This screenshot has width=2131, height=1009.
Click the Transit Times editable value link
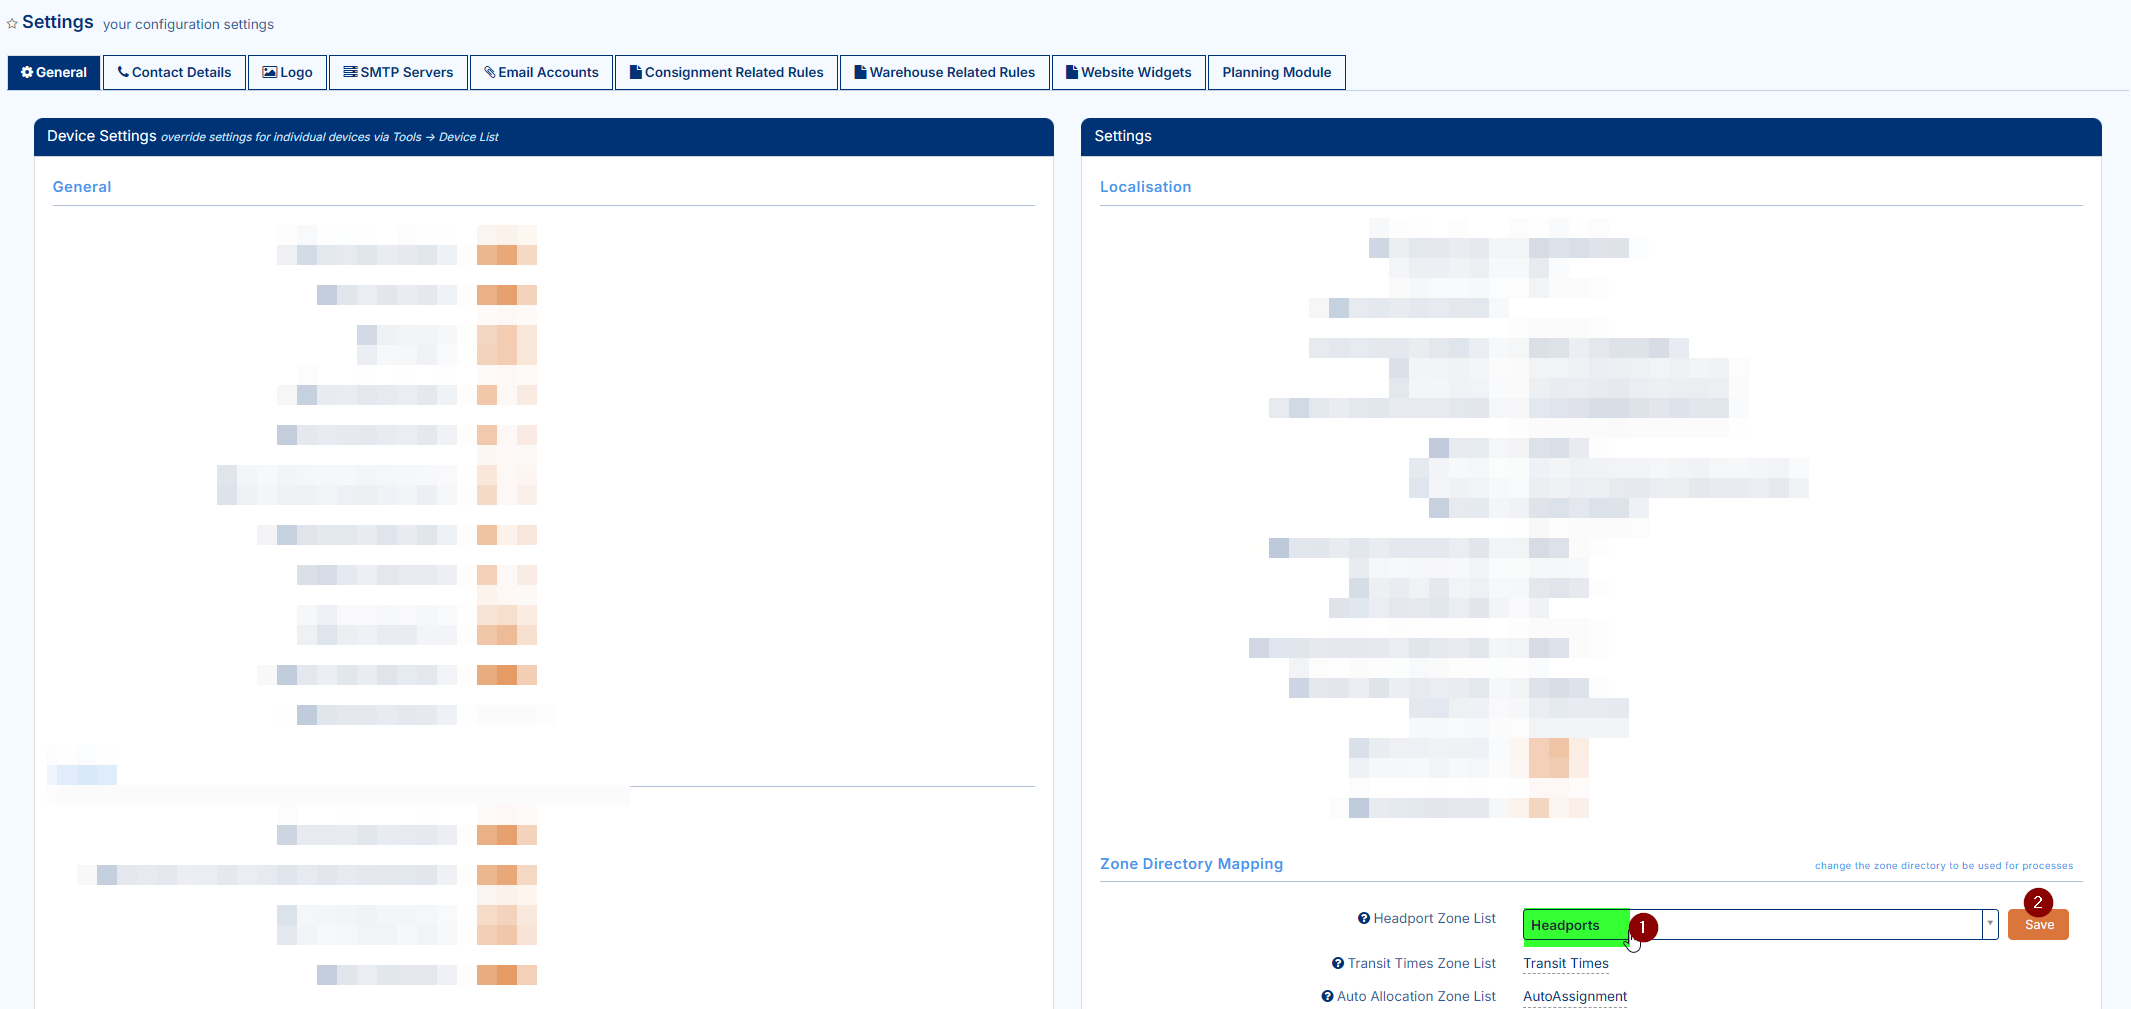click(x=1565, y=963)
